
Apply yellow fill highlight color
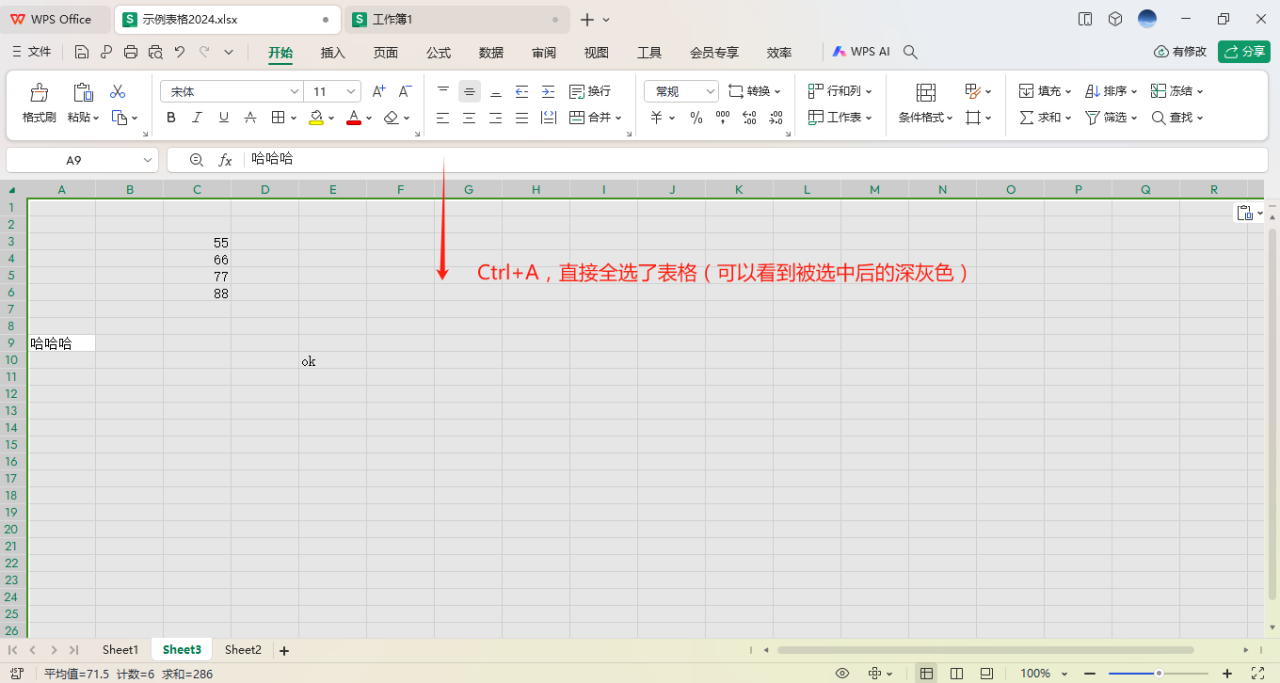coord(316,118)
